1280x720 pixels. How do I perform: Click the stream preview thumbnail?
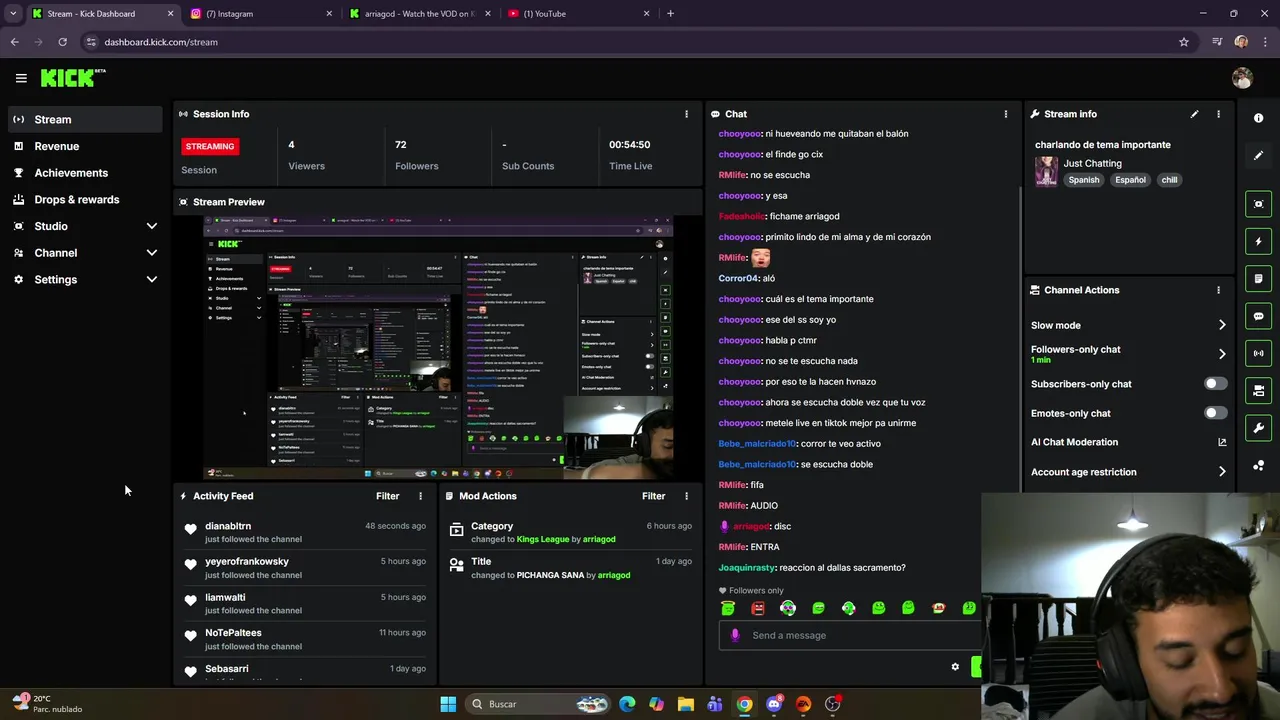(x=438, y=347)
